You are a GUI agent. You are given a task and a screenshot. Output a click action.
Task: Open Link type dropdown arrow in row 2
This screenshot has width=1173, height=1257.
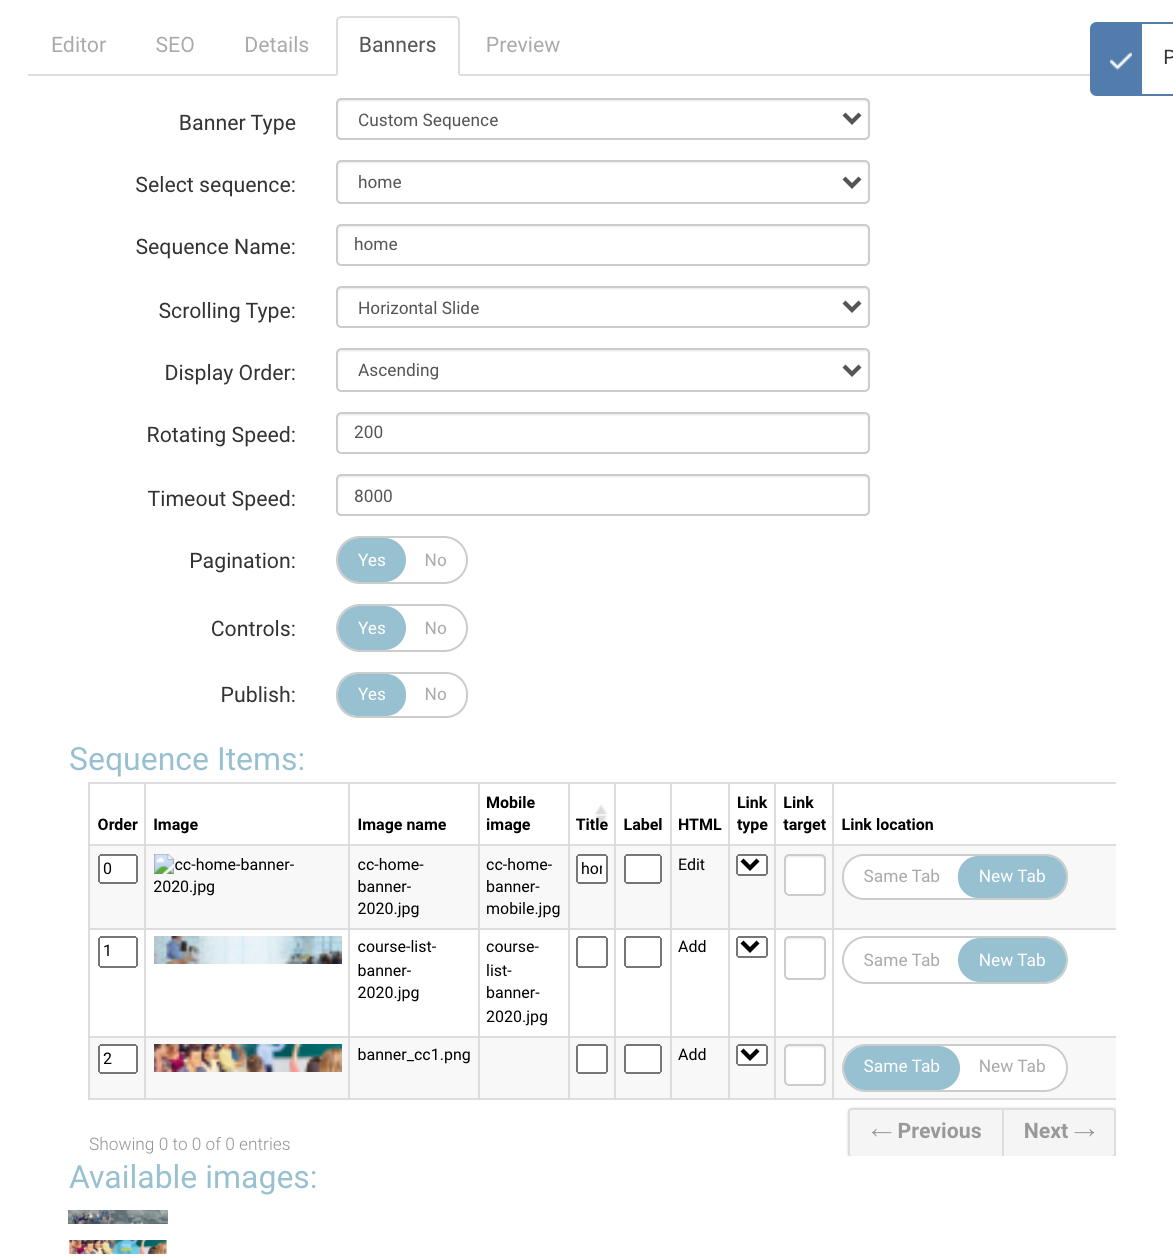751,1055
